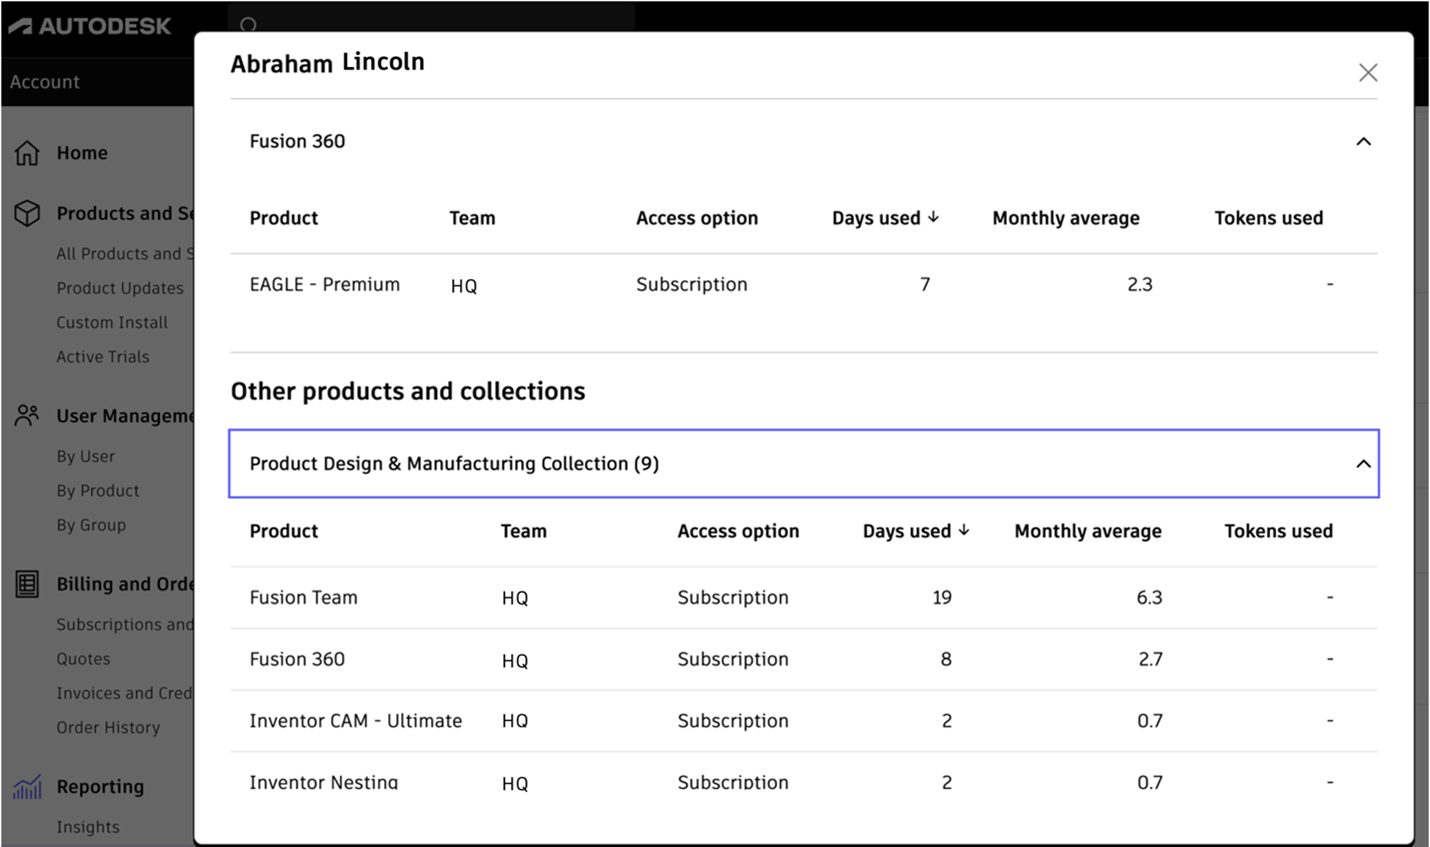Screen dimensions: 1430x847
Task: Open Active Trials
Action: [x=103, y=356]
